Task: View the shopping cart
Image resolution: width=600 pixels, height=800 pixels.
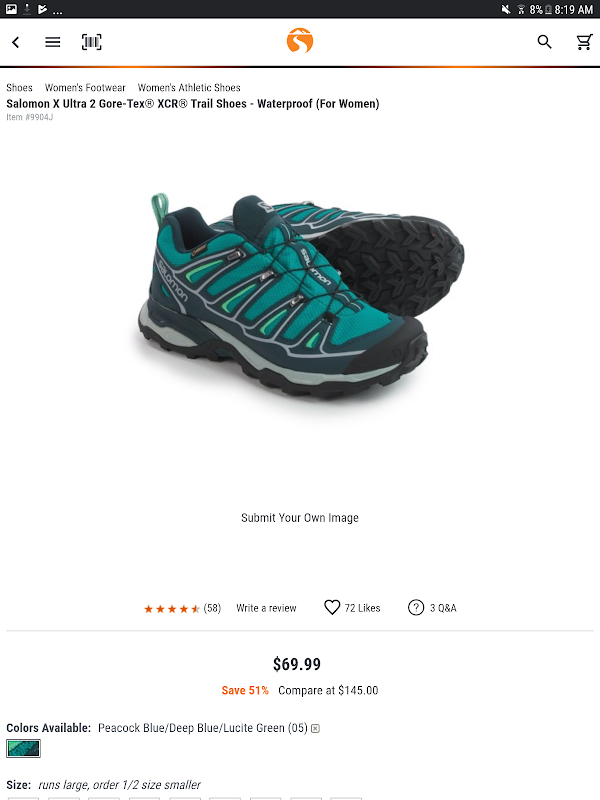Action: [584, 42]
